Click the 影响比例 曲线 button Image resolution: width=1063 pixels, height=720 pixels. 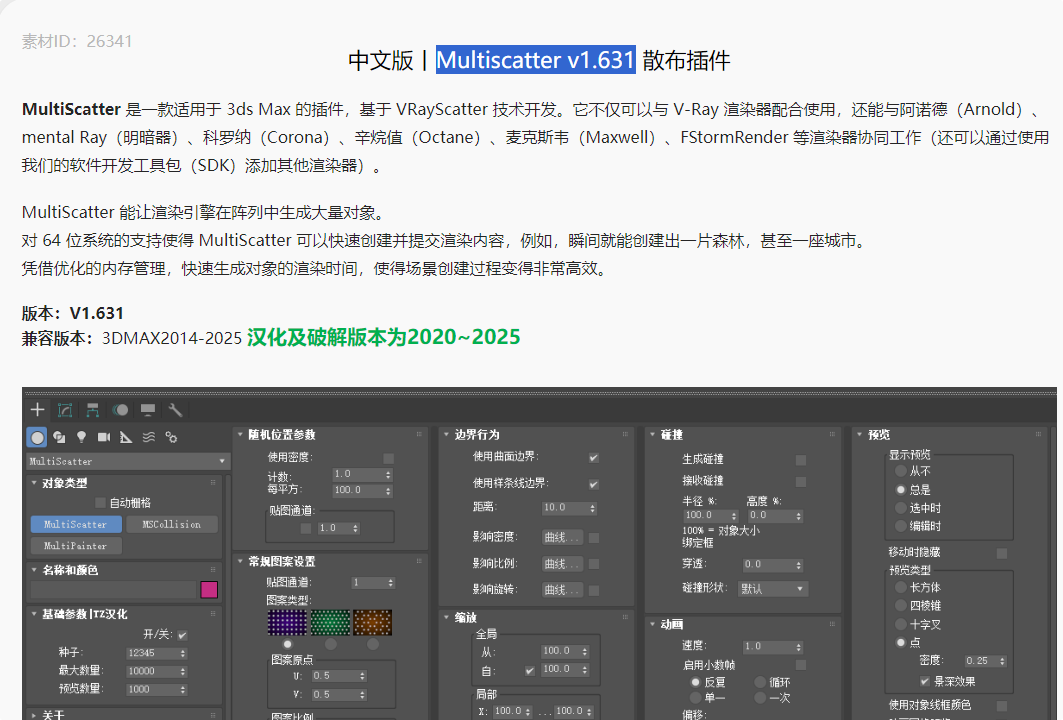tap(562, 564)
